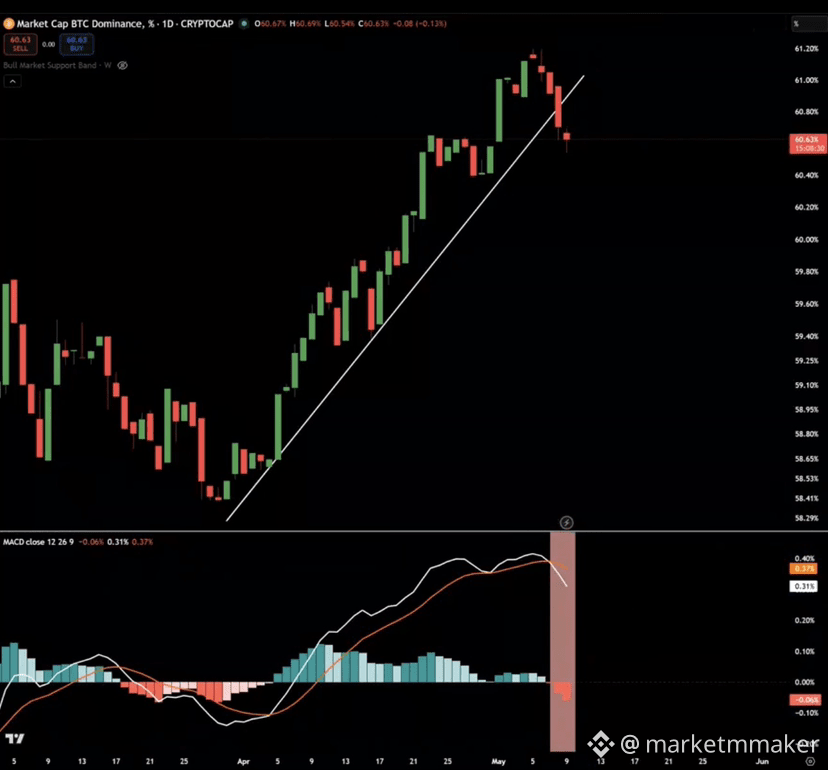Click the orange 0.37% MACD signal label
This screenshot has height=770, width=828.
pos(803,569)
